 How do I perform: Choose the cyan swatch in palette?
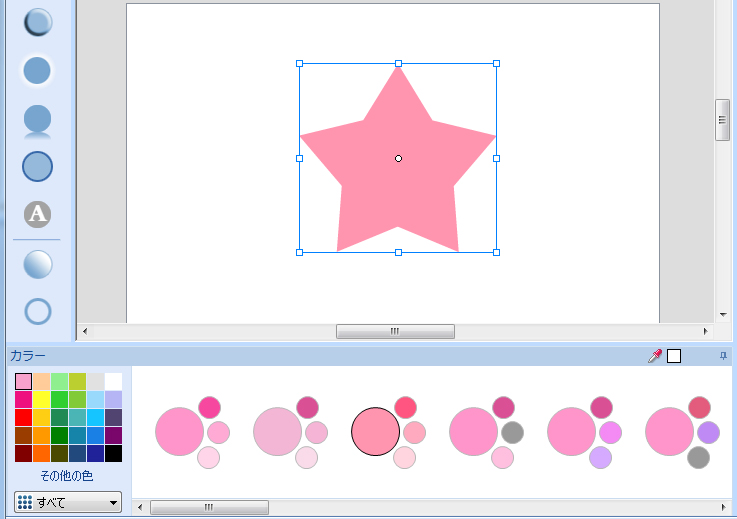pyautogui.click(x=95, y=417)
